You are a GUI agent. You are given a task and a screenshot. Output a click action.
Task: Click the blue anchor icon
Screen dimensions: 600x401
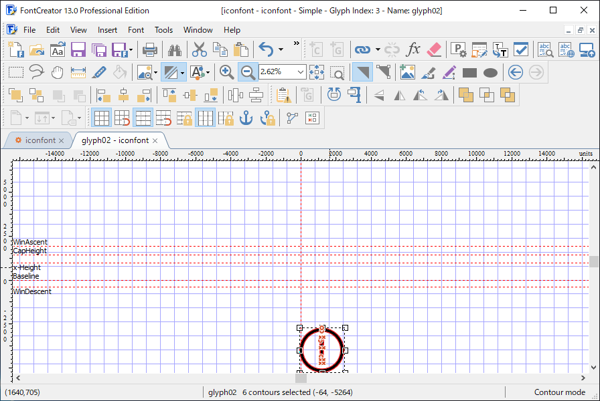[246, 118]
